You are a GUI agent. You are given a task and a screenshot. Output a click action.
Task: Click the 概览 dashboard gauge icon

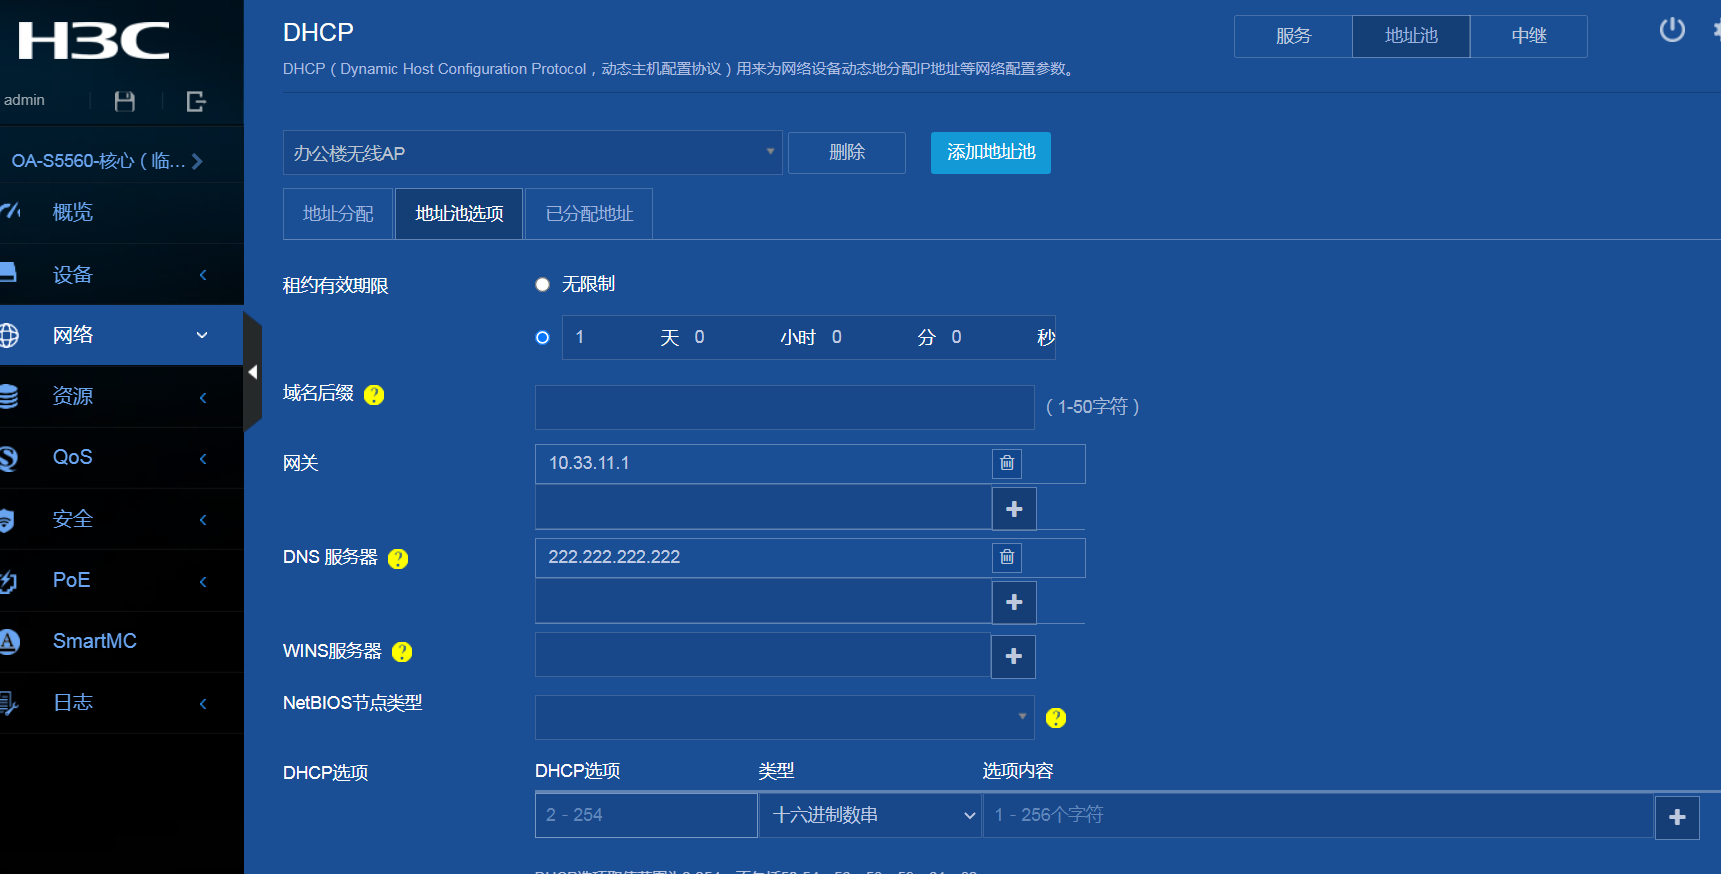tap(9, 211)
